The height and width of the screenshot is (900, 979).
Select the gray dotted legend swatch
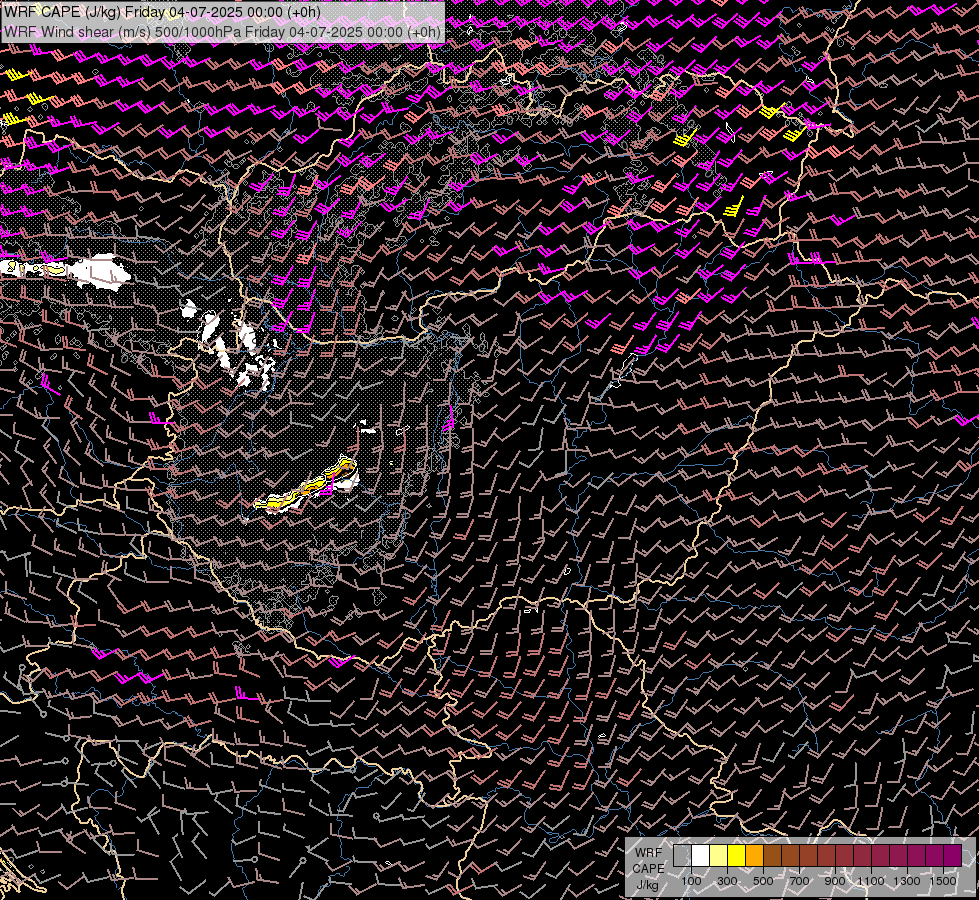point(682,856)
